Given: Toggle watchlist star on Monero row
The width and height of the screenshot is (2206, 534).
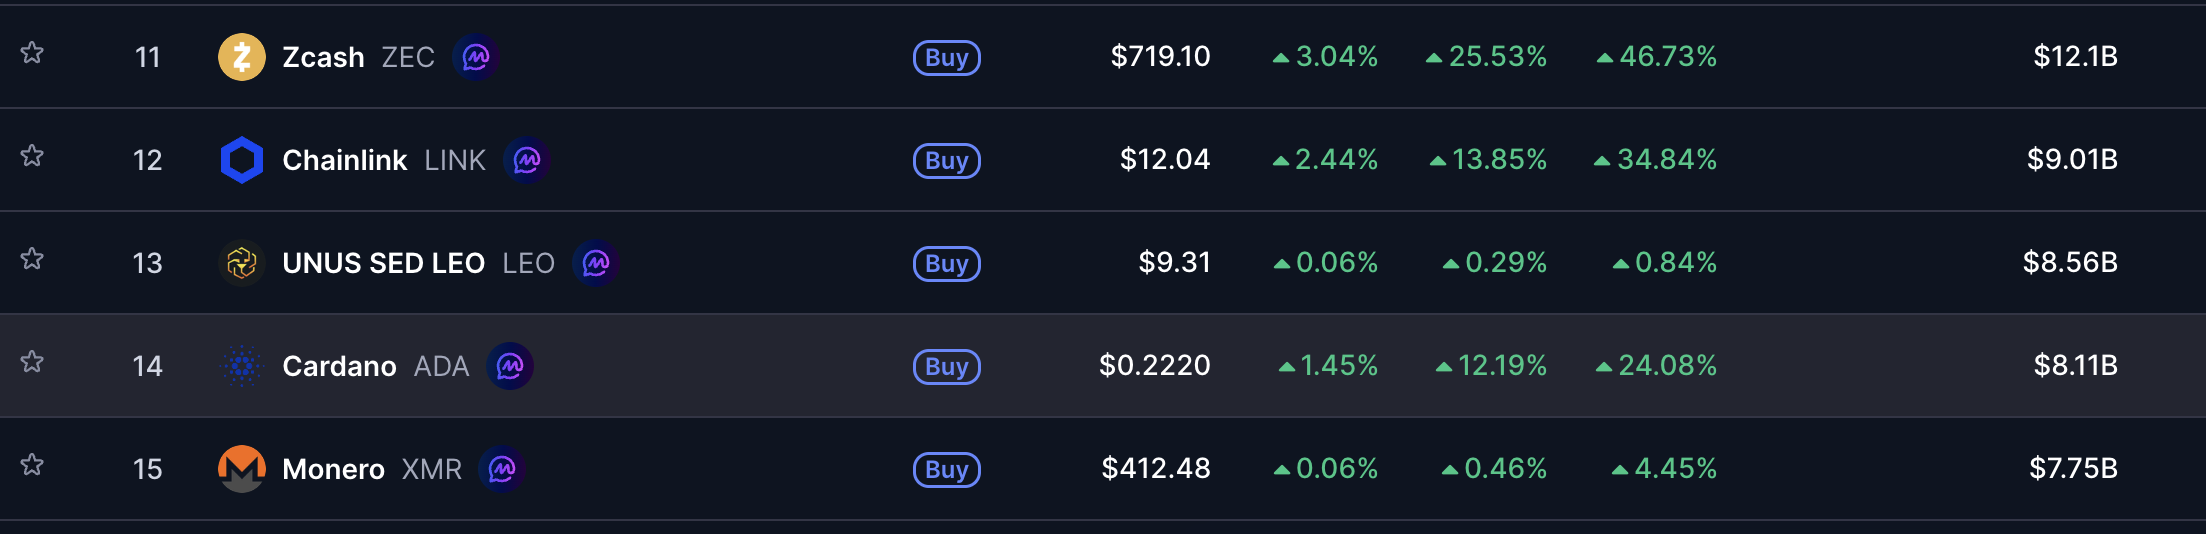Looking at the screenshot, I should click(32, 465).
